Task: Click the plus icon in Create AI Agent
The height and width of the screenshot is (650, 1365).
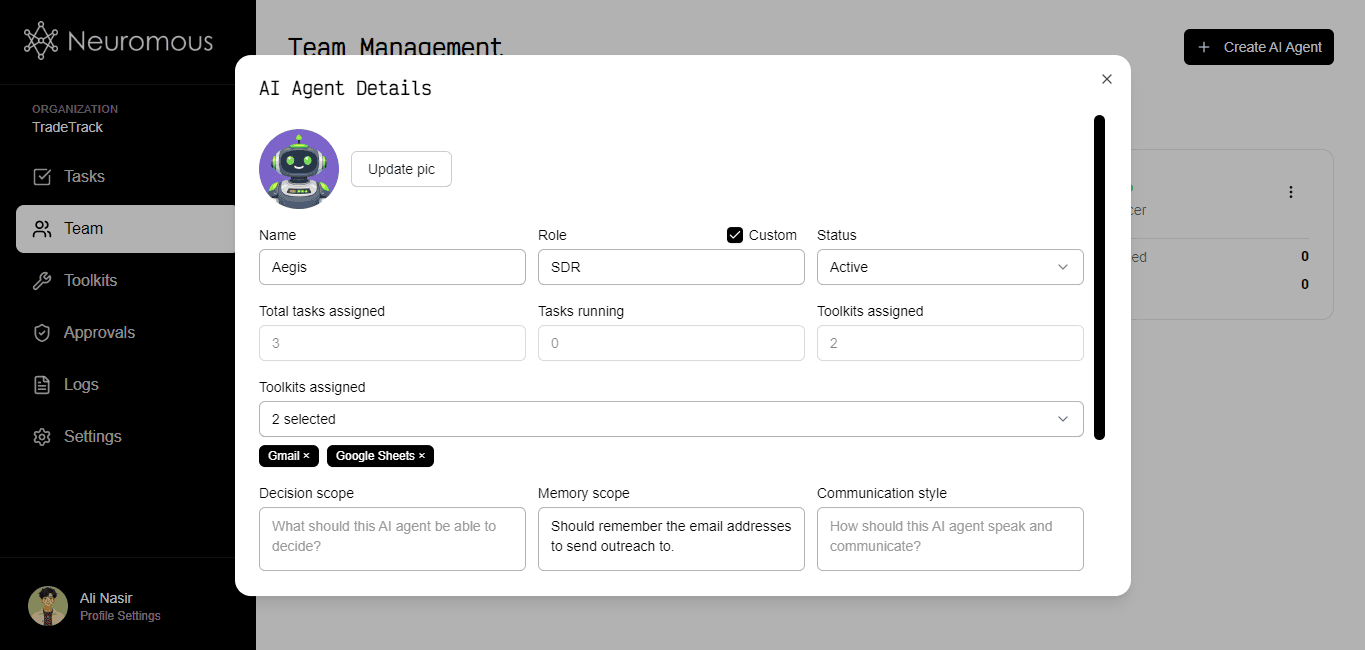Action: pos(1204,47)
